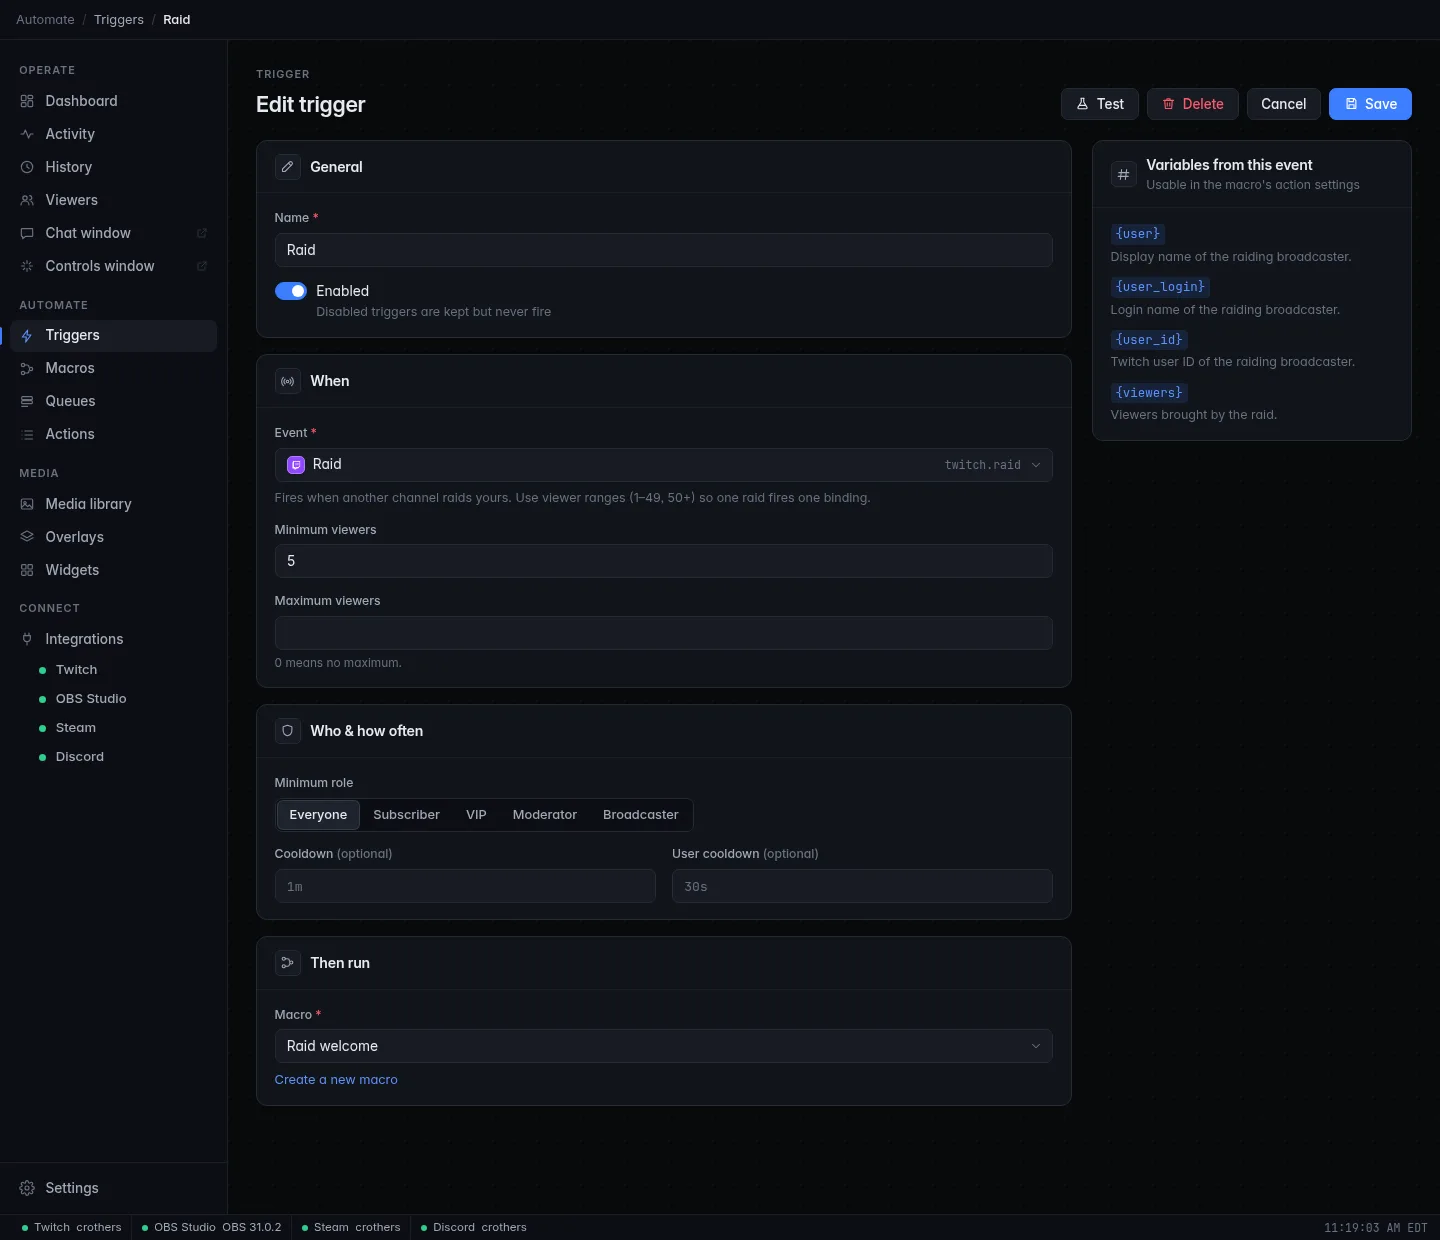Click the Queues stack icon
Screen dimensions: 1440x1240
(x=27, y=401)
